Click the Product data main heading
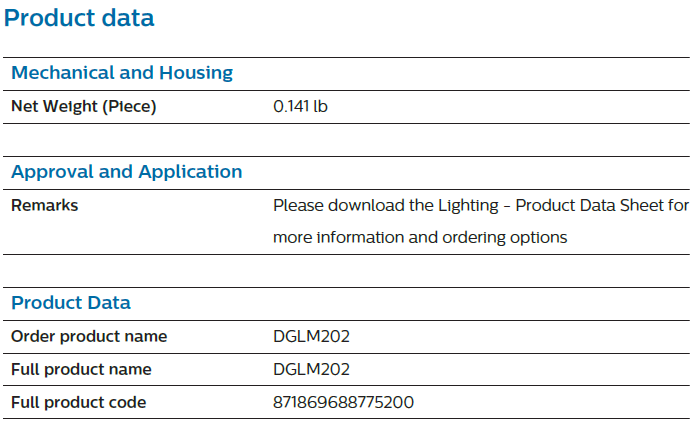This screenshot has height=430, width=697. pyautogui.click(x=79, y=18)
